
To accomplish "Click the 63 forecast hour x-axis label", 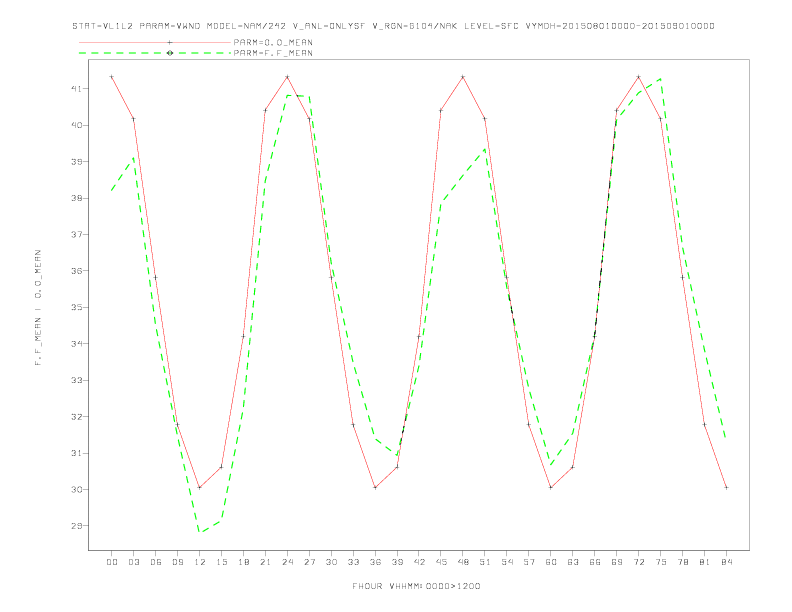I will pos(573,562).
